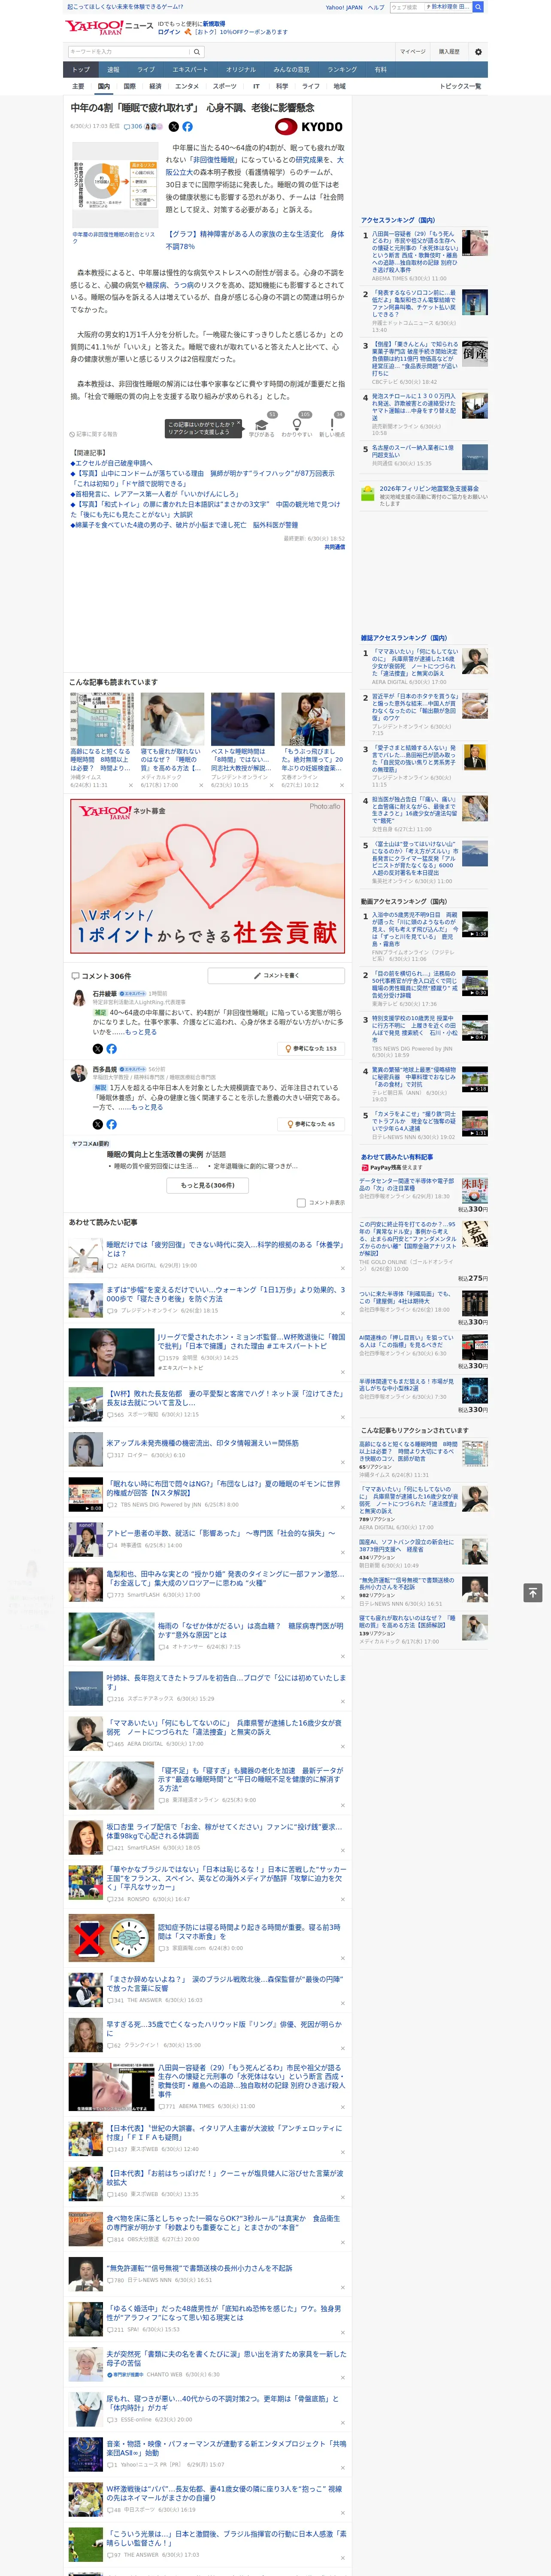The height and width of the screenshot is (2576, 551).
Task: Click the Yahoo! ネット募金 heart banner
Action: coord(208,876)
